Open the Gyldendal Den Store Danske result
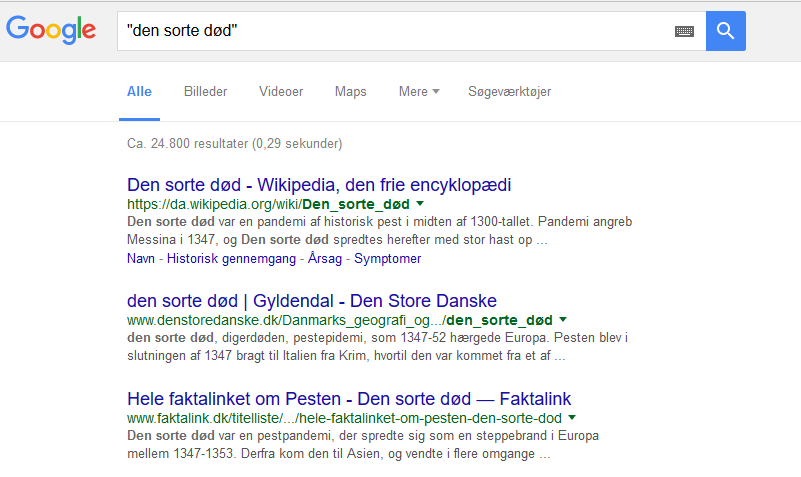Viewport: 801px width, 477px height. [x=312, y=301]
